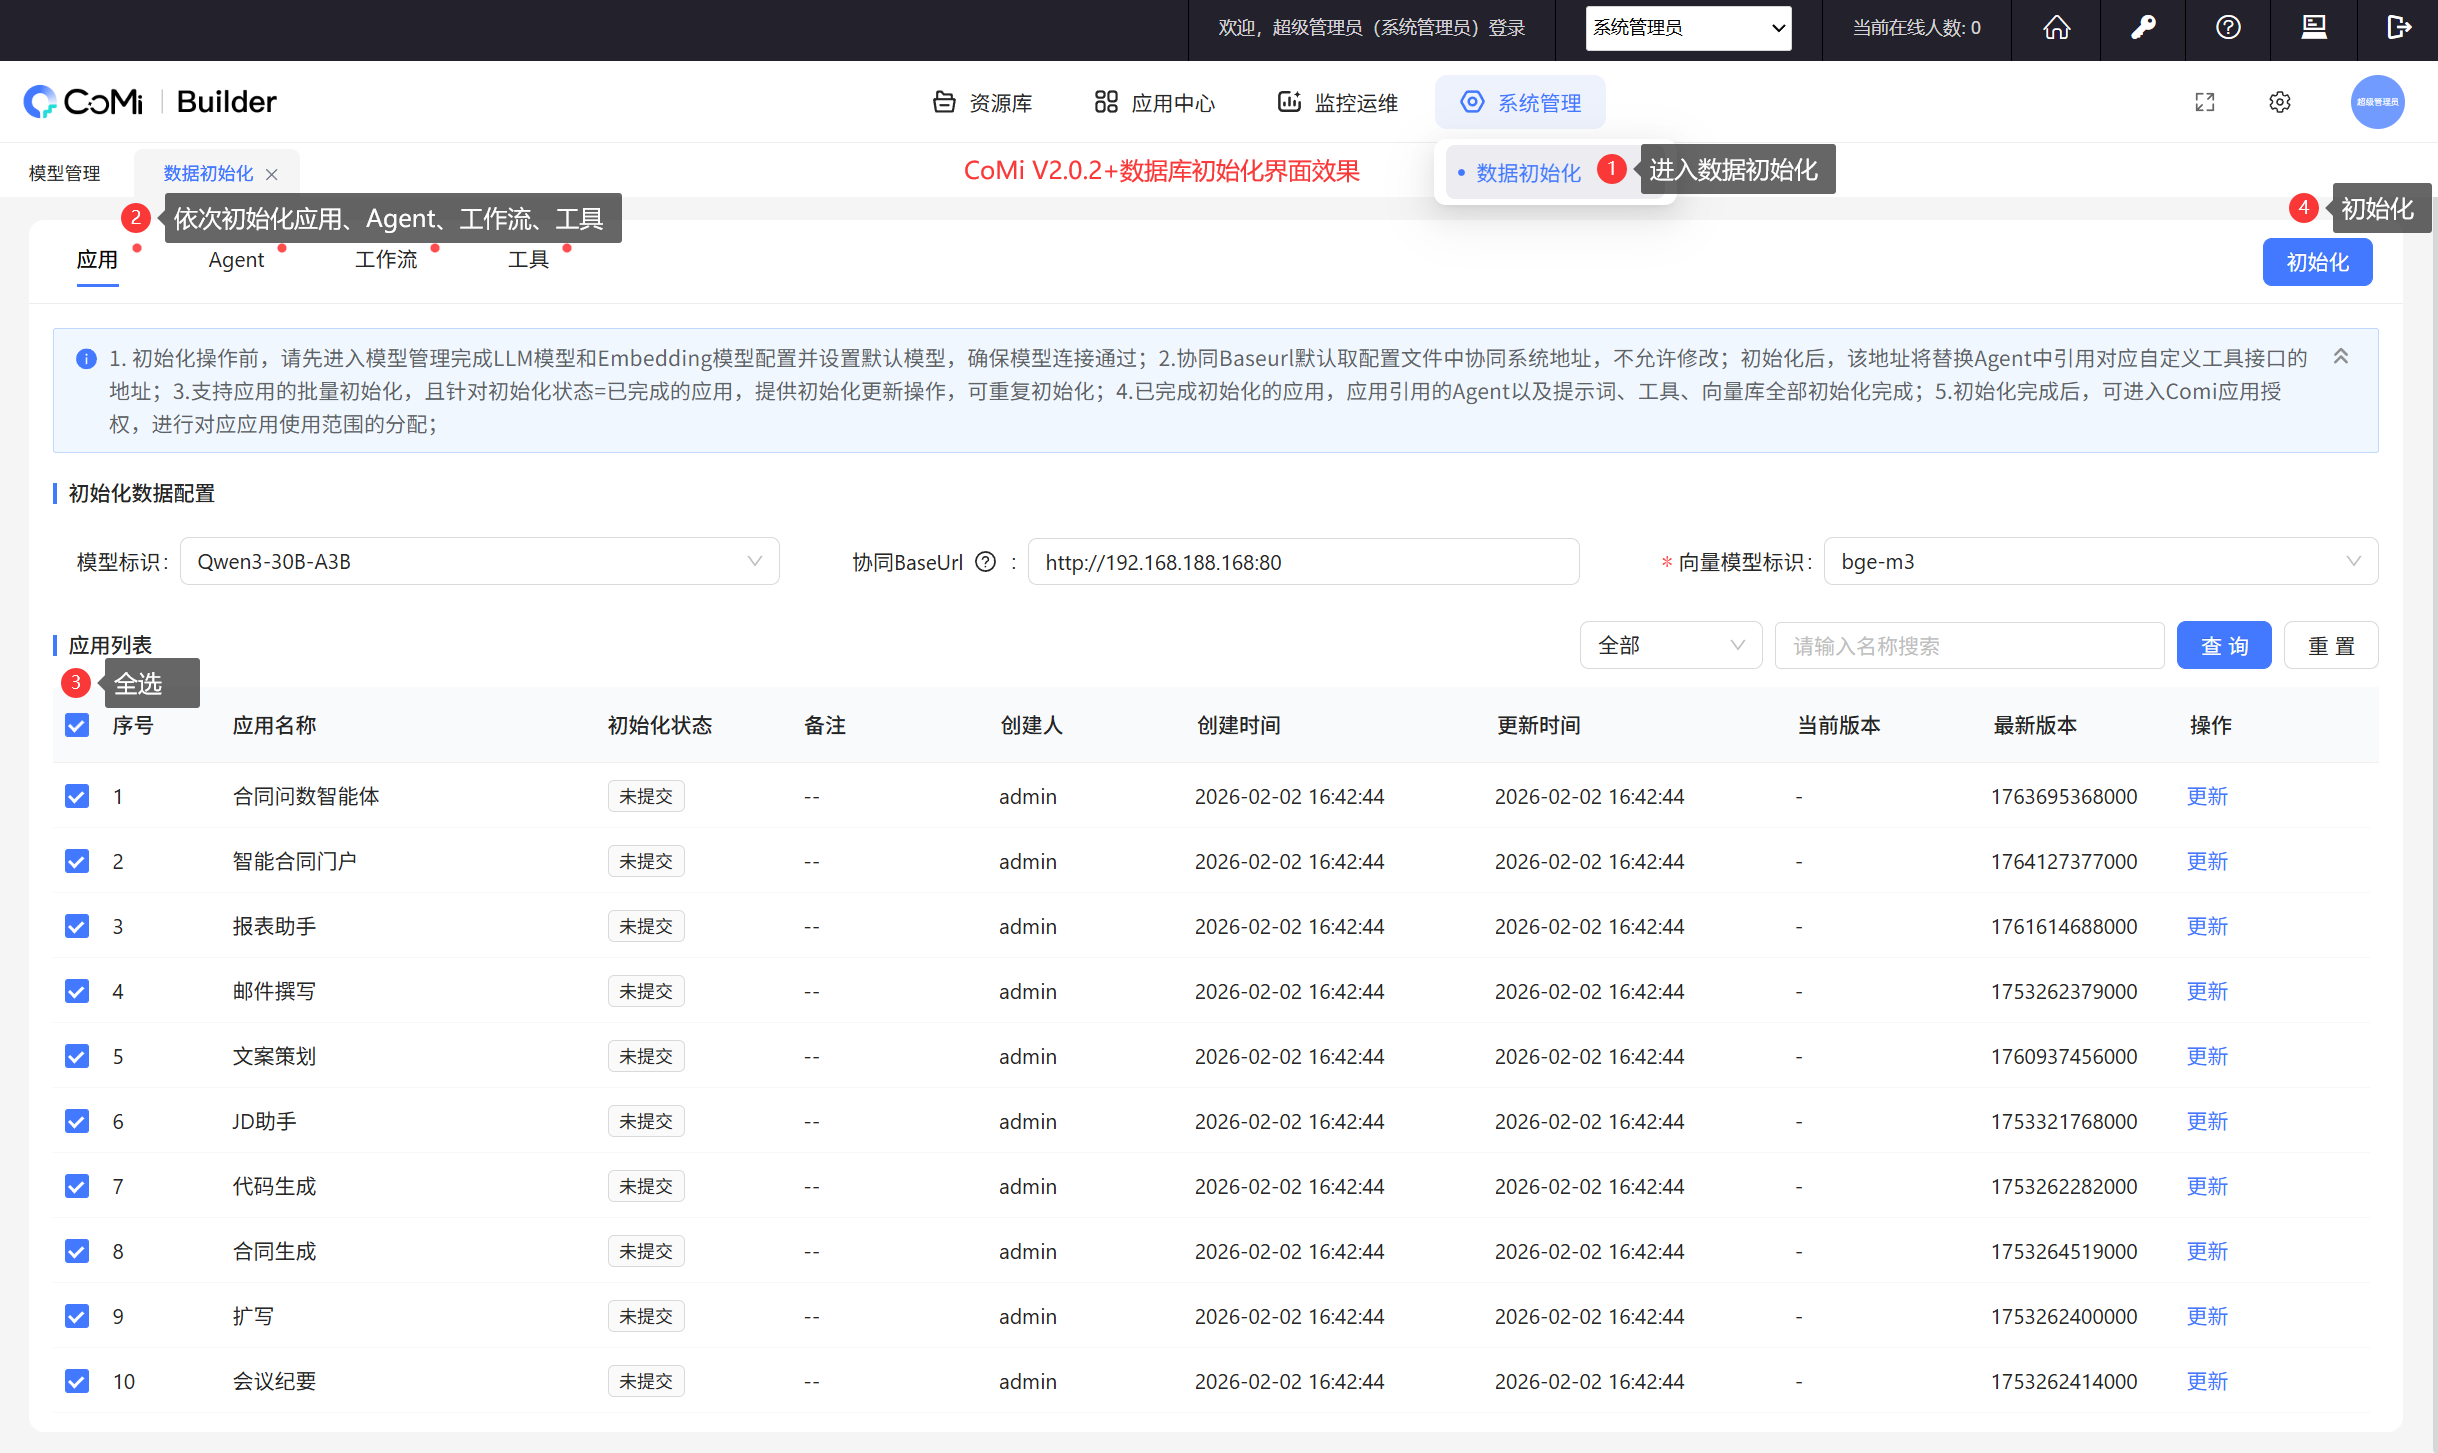This screenshot has height=1453, width=2438.
Task: Toggle the fullscreen expand icon
Action: [2205, 102]
